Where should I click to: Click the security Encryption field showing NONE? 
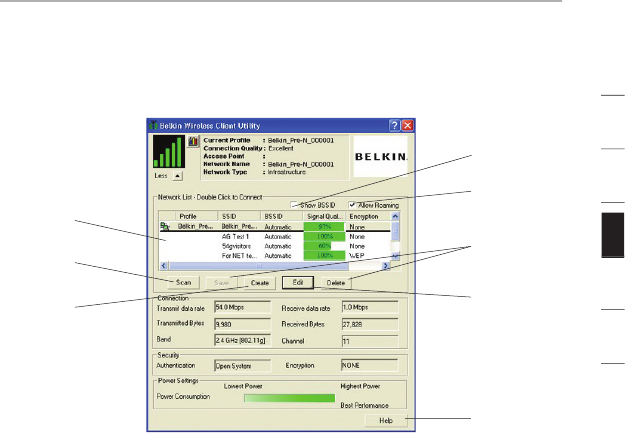pyautogui.click(x=369, y=365)
